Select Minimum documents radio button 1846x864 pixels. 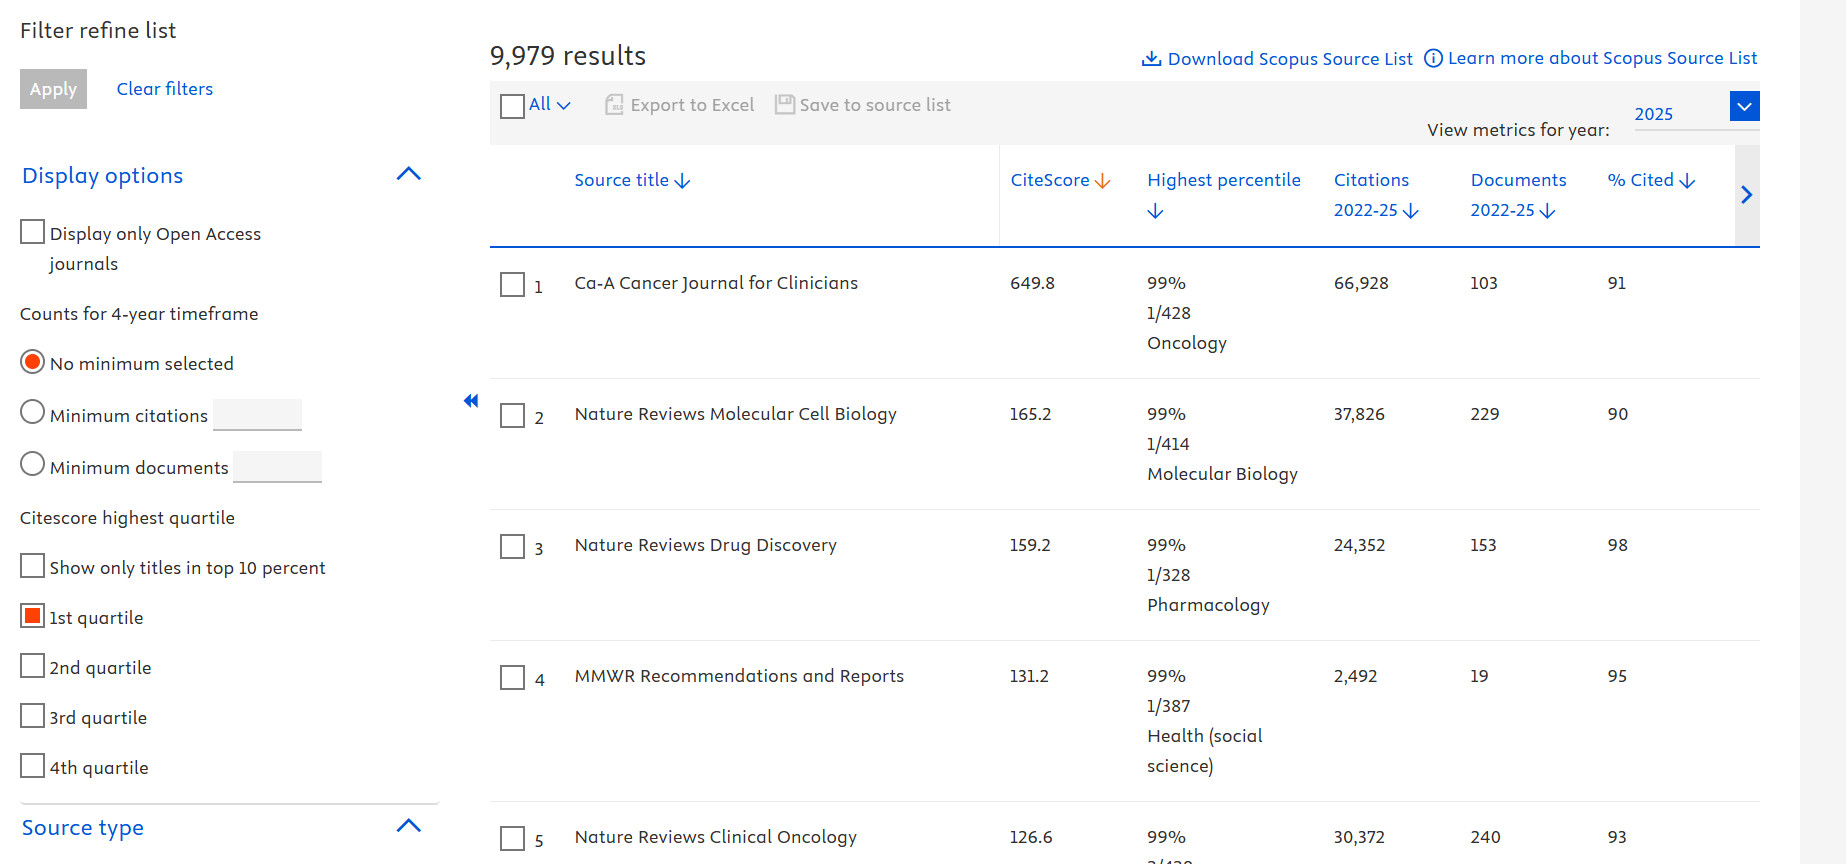click(32, 464)
